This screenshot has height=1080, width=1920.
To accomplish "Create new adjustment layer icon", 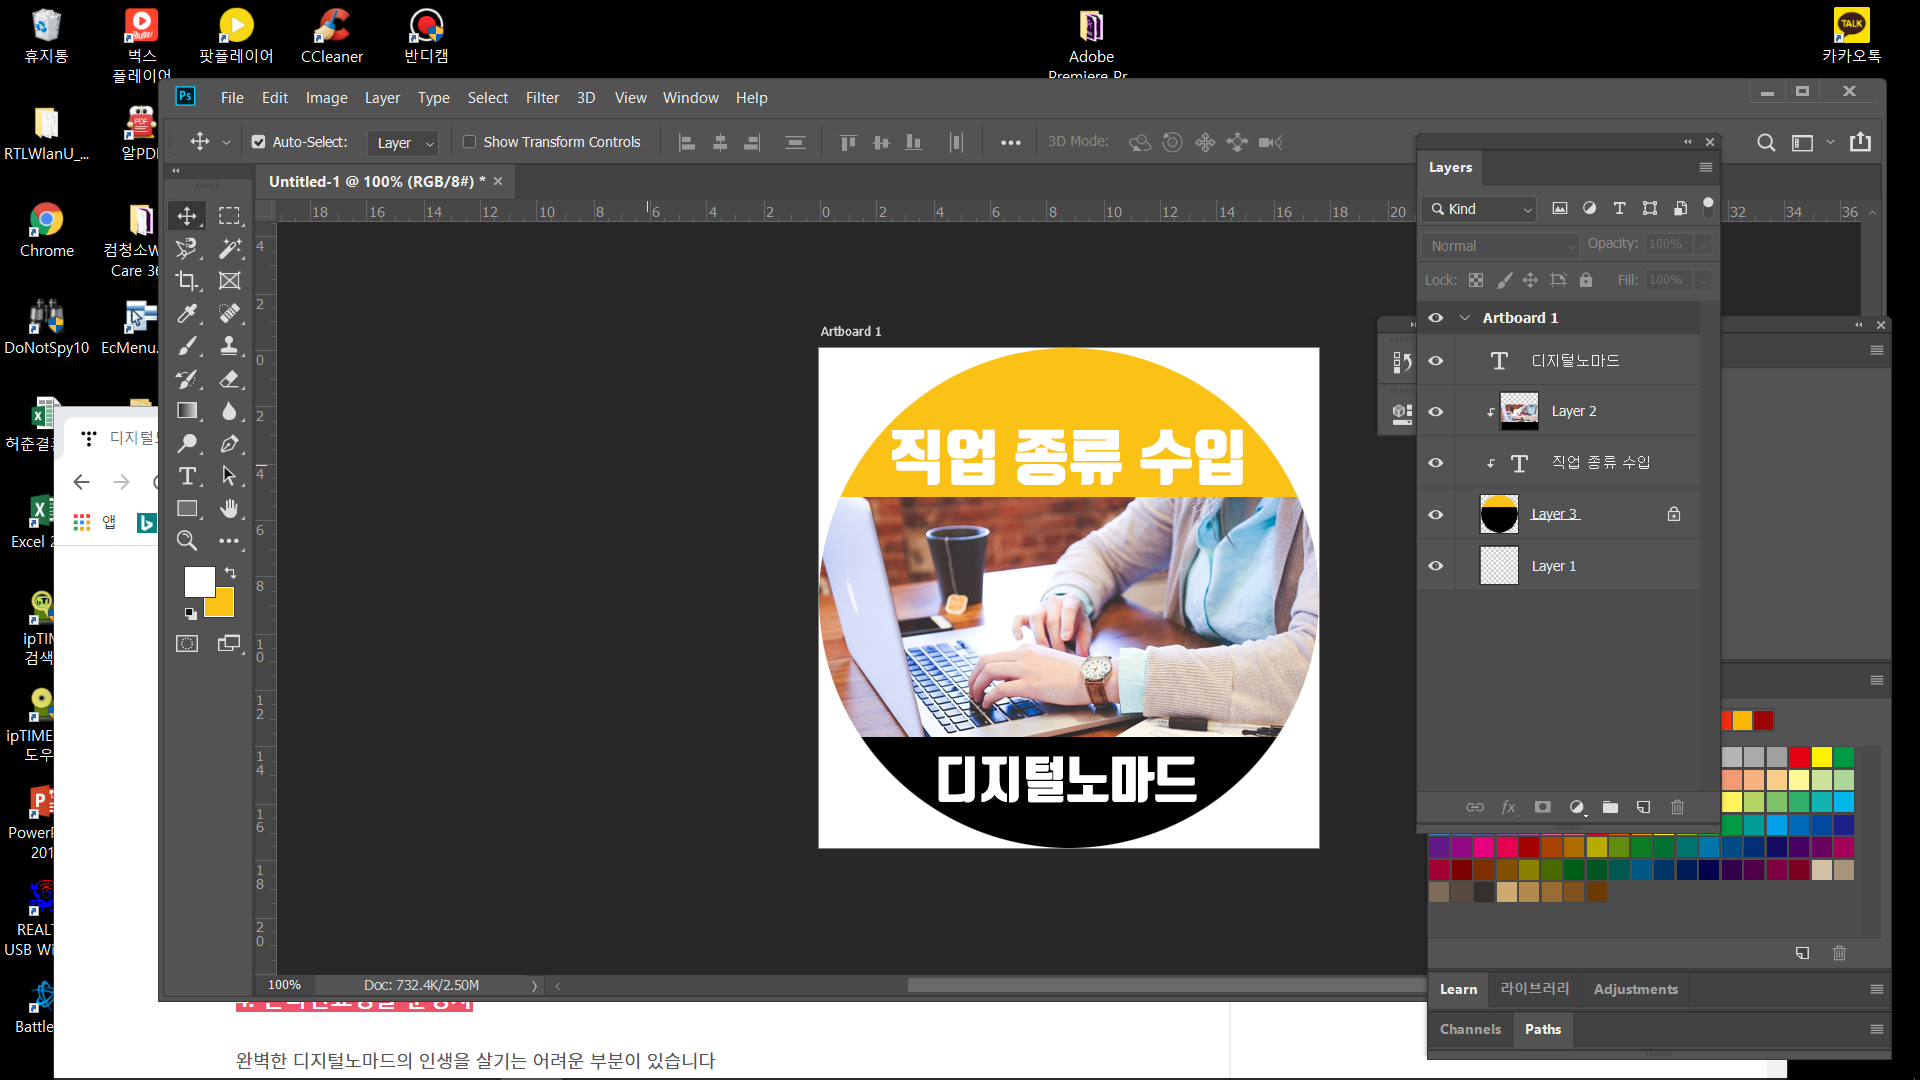I will pyautogui.click(x=1577, y=807).
